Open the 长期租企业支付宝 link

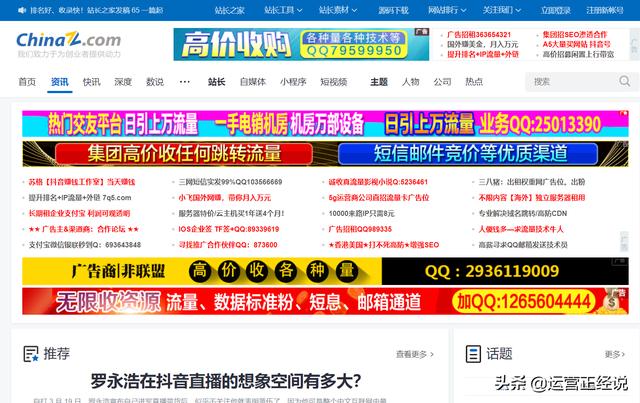[79, 213]
